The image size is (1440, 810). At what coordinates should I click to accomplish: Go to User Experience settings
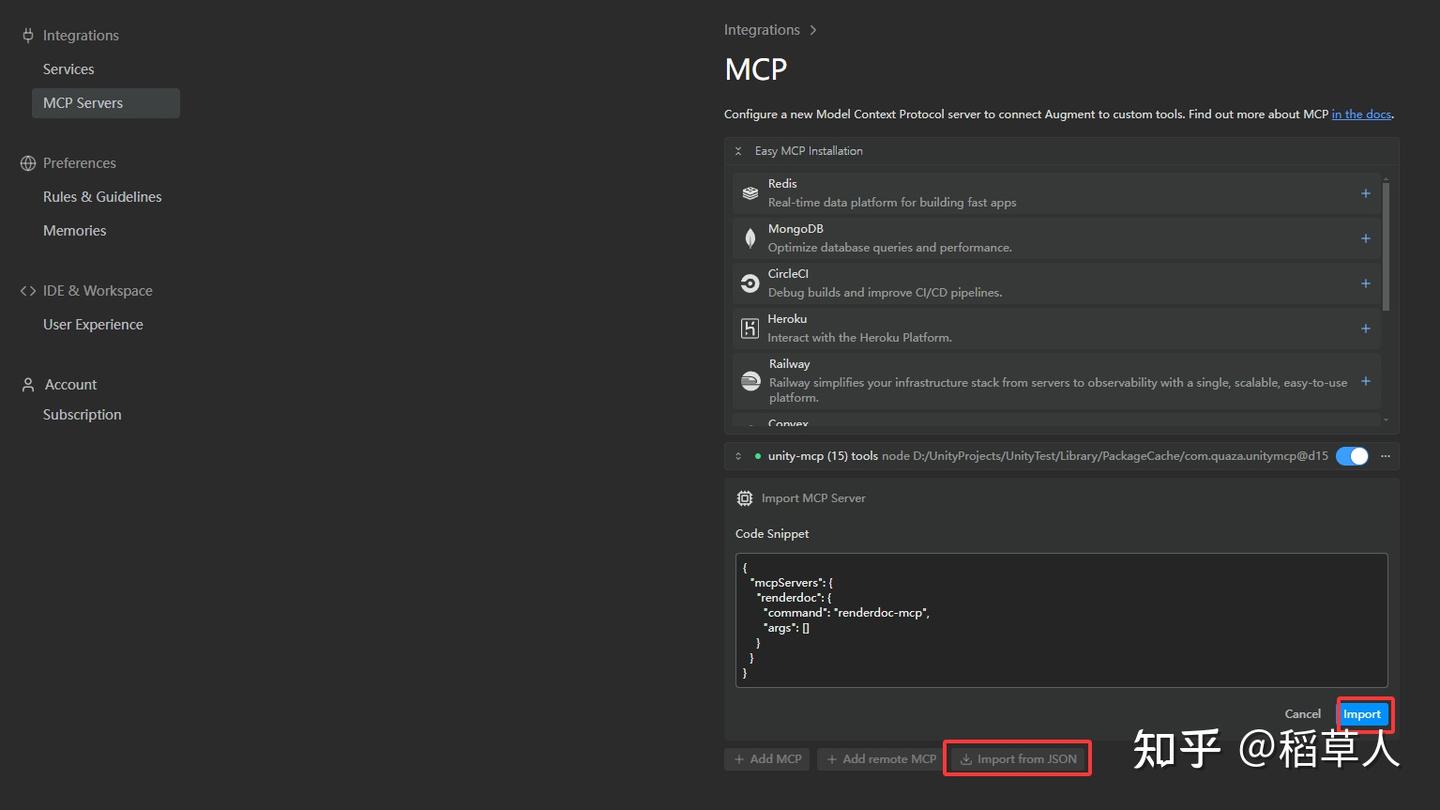point(93,325)
